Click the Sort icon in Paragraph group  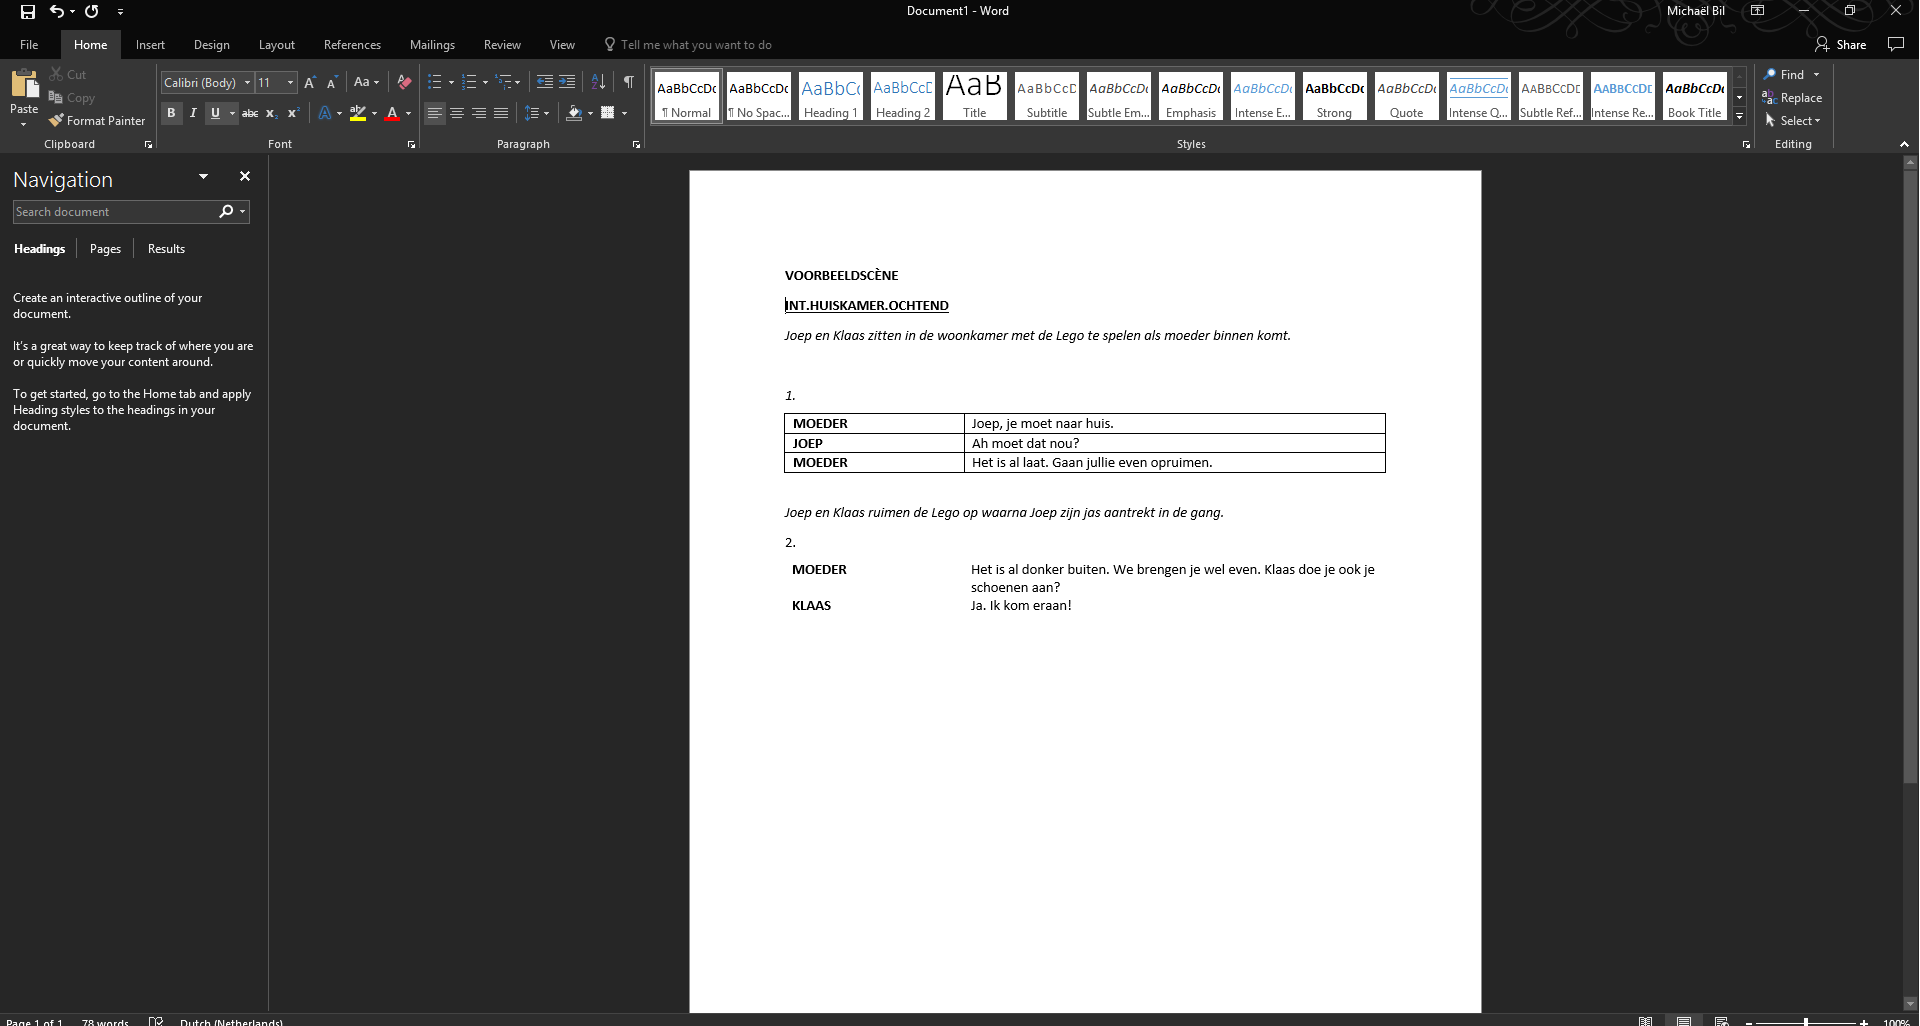(x=598, y=82)
